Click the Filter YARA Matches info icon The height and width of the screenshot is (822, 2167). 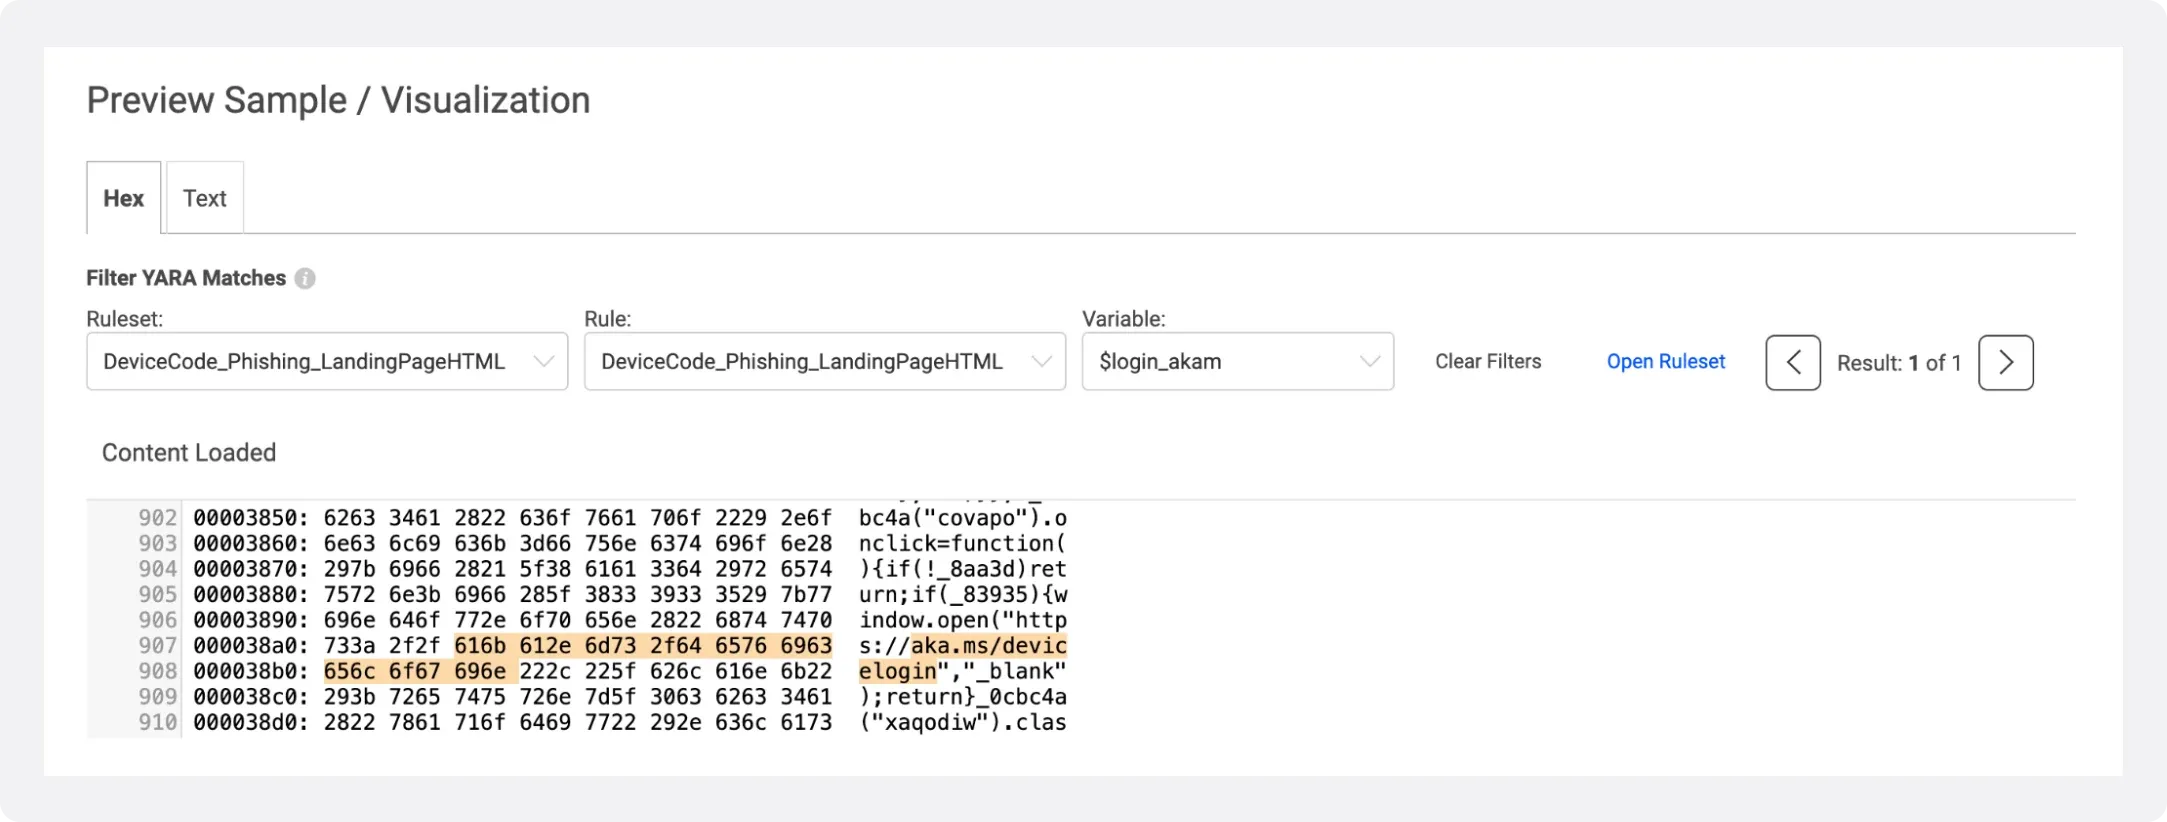[x=305, y=279]
